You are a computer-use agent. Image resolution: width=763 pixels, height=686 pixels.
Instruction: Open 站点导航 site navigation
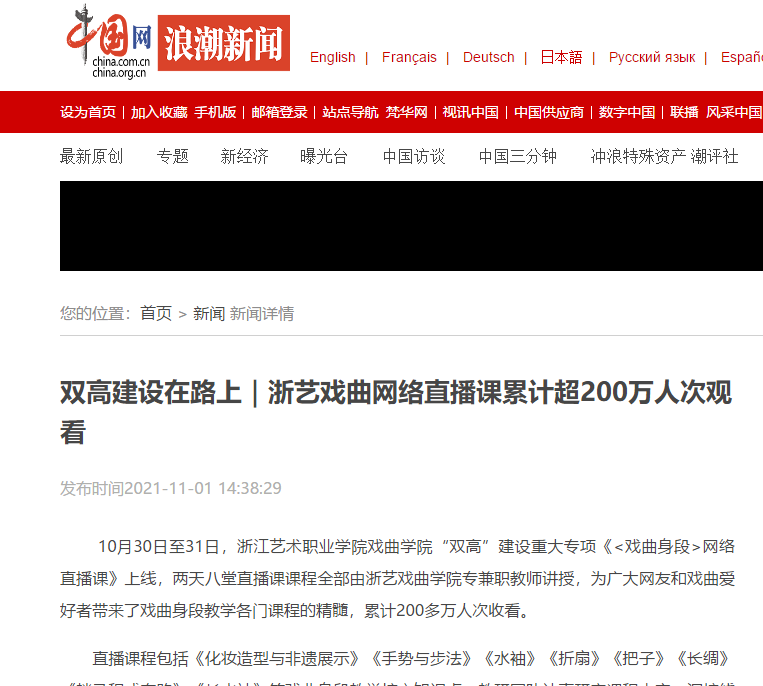(x=350, y=112)
